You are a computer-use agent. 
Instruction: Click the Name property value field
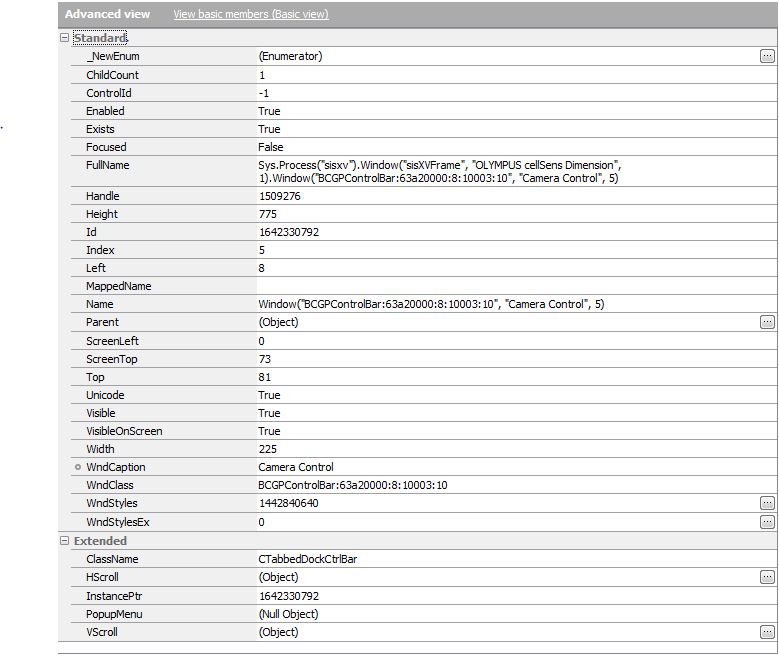click(x=431, y=304)
